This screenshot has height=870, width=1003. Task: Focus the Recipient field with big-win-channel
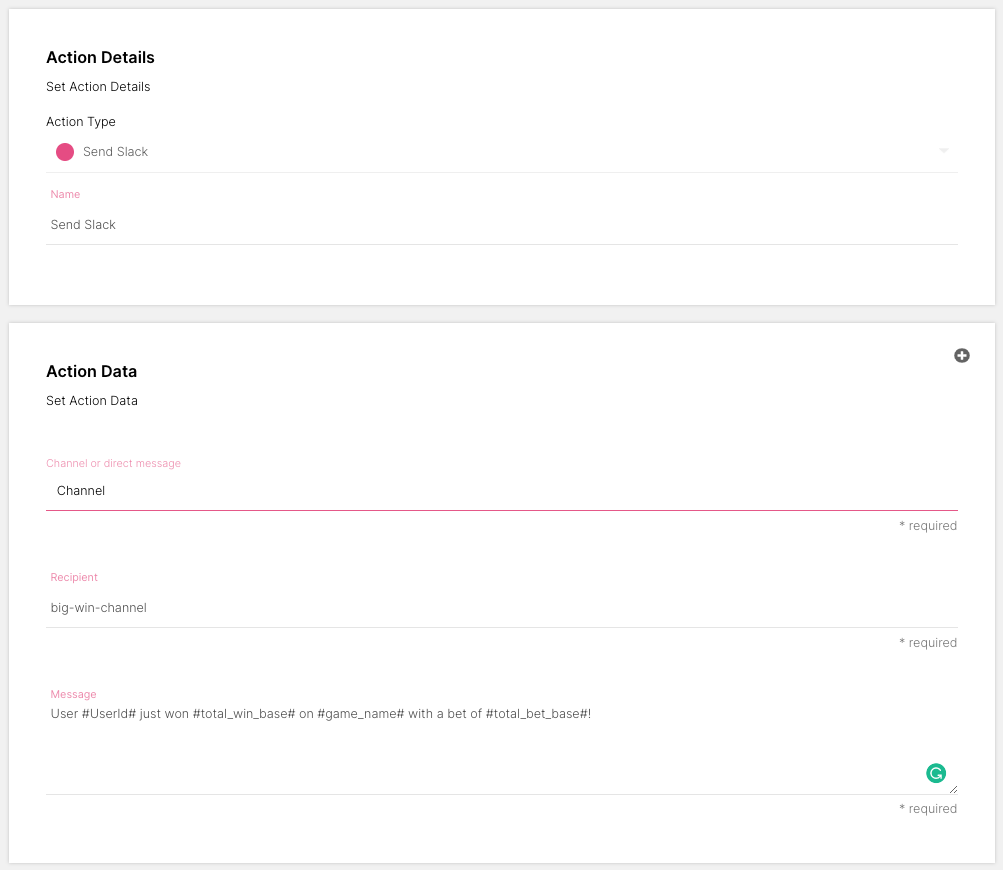pos(500,608)
